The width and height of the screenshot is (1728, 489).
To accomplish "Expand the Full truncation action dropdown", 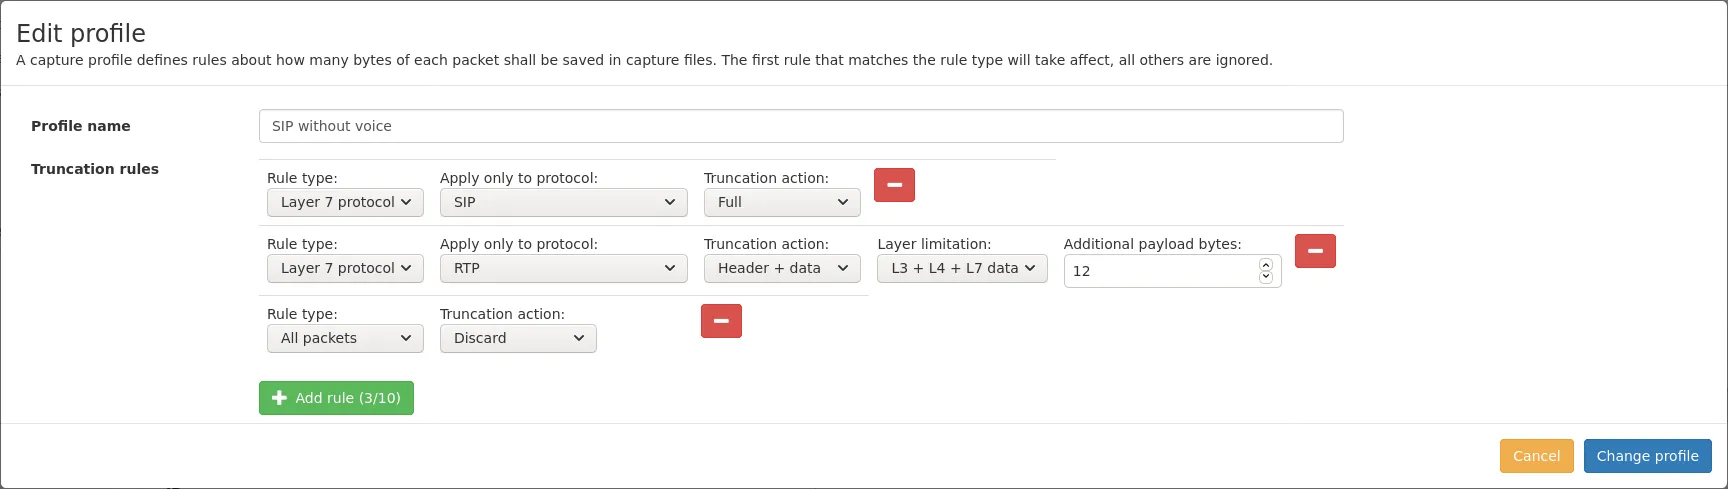I will (781, 202).
